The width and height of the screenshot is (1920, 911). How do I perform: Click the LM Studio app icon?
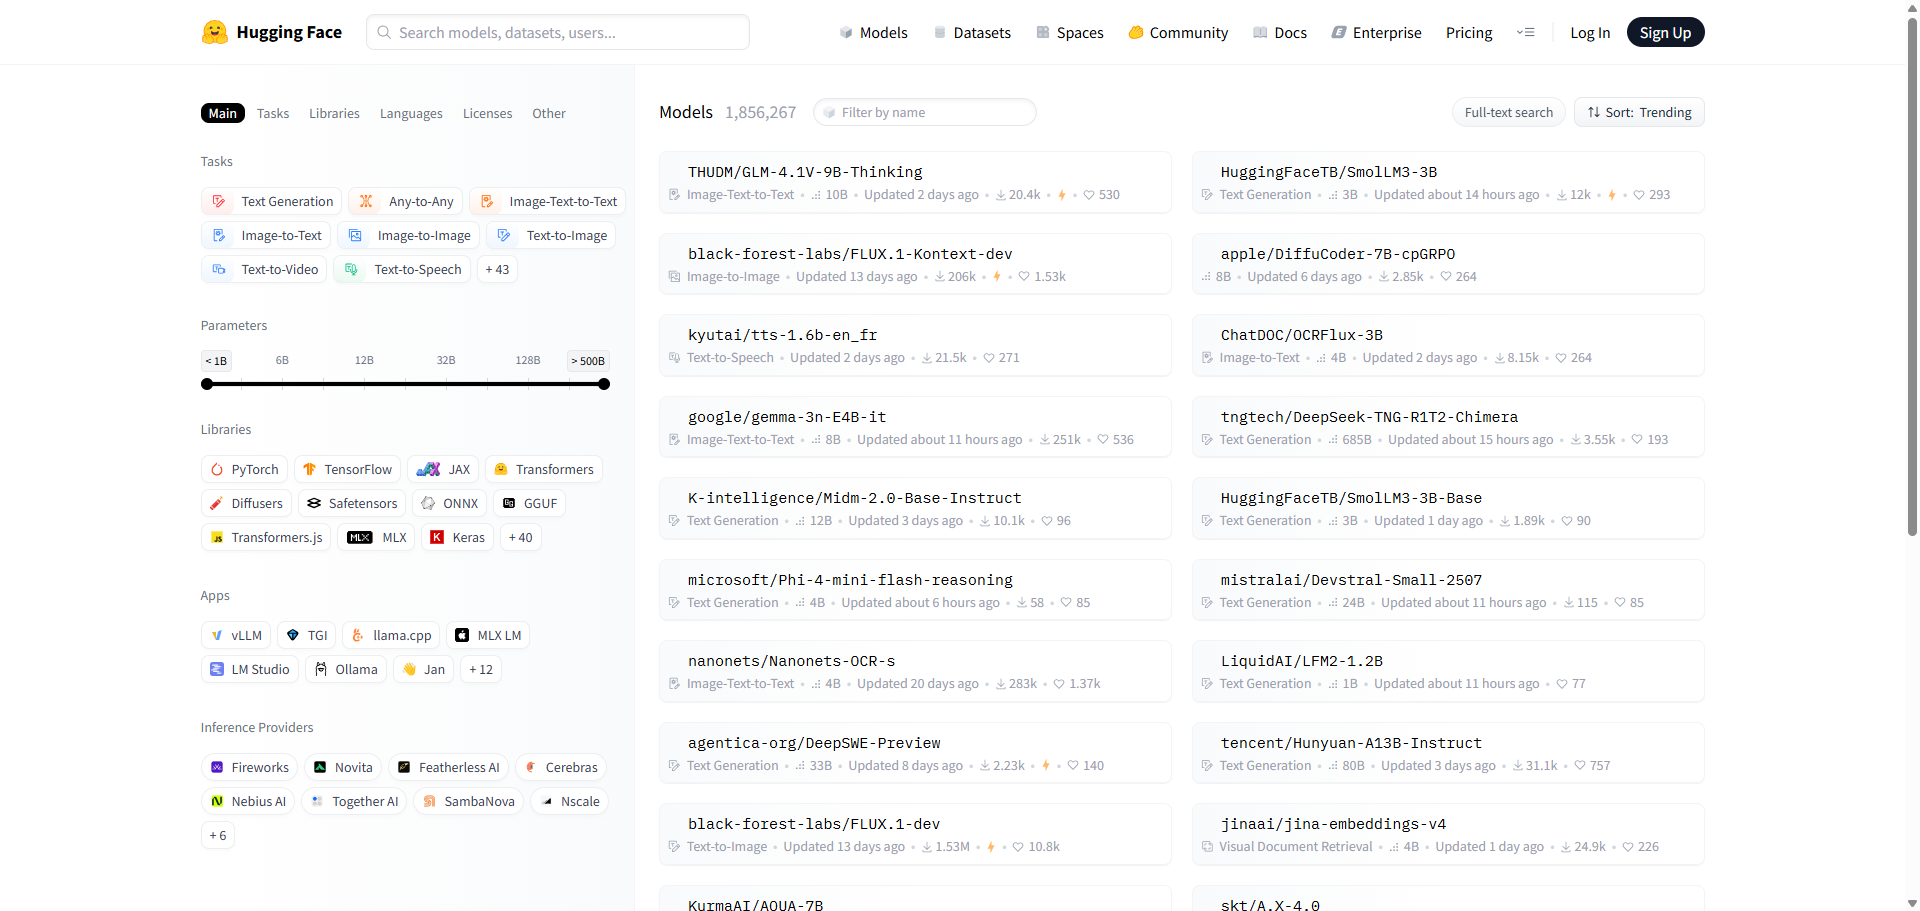217,669
